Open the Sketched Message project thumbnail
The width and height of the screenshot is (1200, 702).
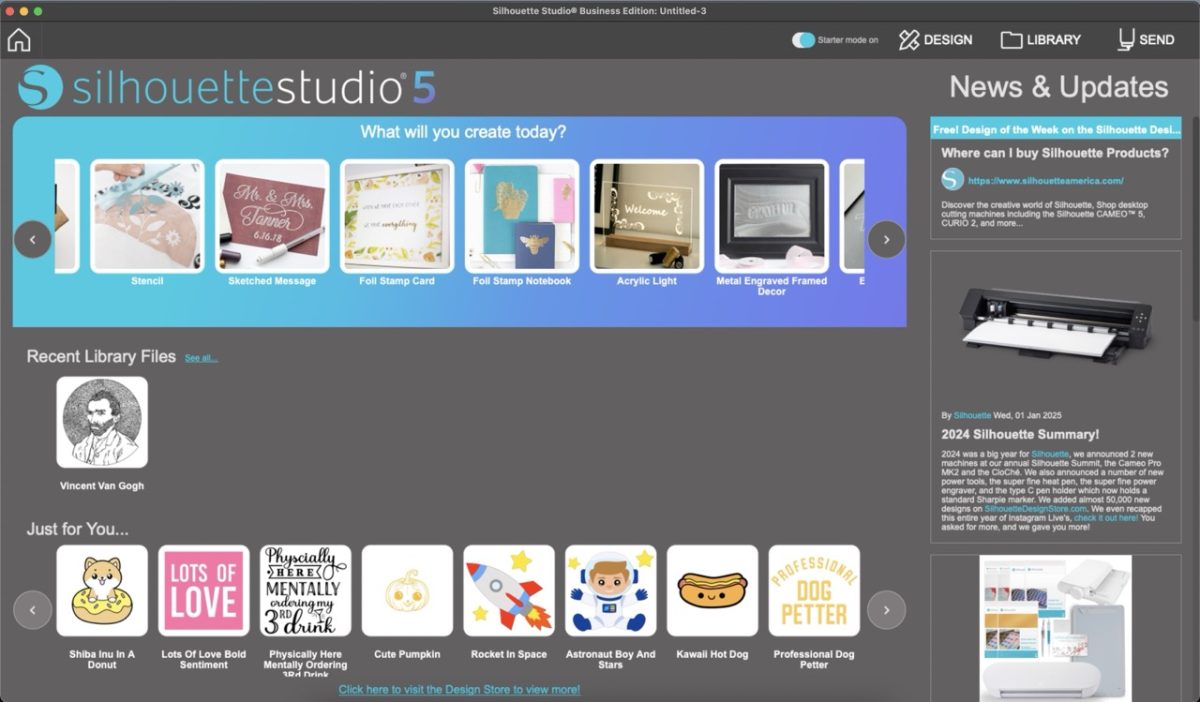[272, 216]
